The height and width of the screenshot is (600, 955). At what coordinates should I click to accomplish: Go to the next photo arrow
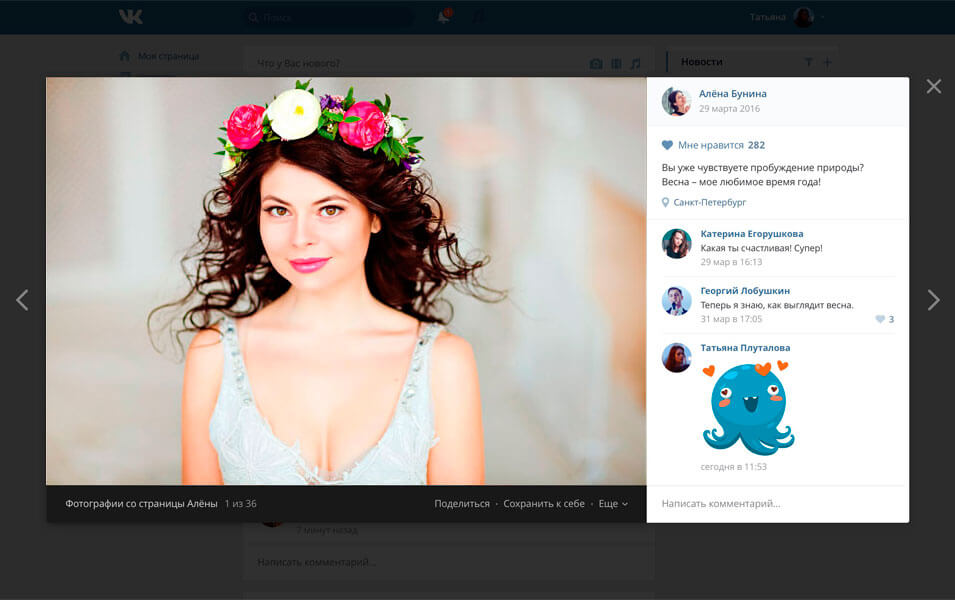coord(933,300)
